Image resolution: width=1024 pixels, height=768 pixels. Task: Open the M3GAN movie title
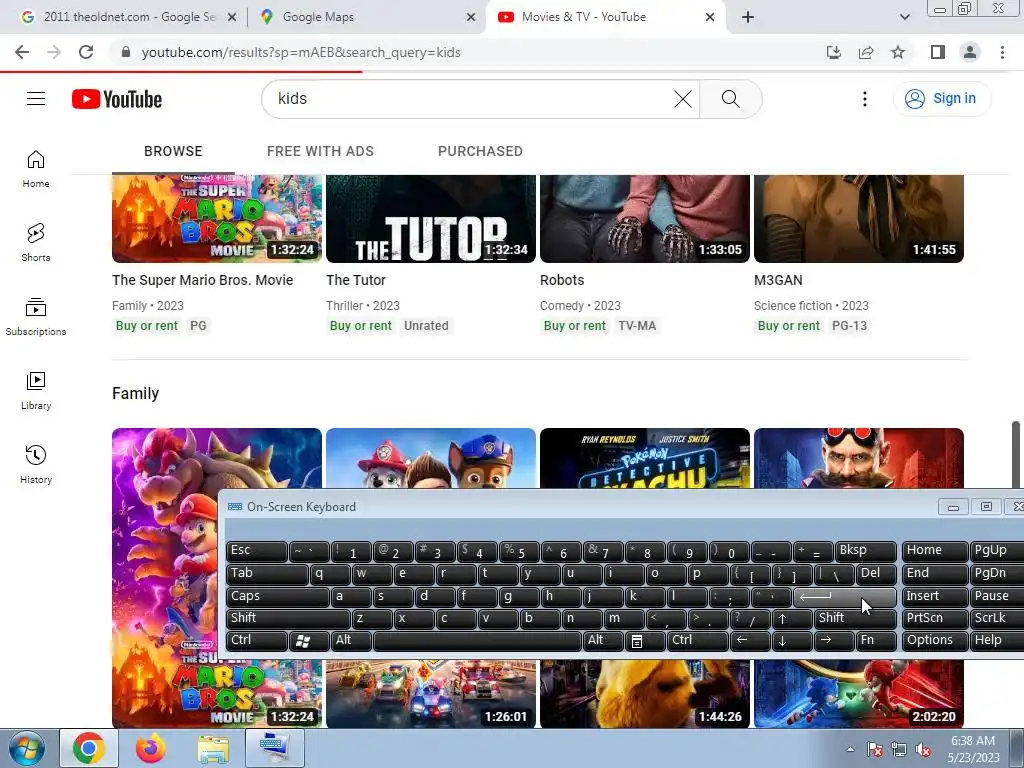coord(778,280)
